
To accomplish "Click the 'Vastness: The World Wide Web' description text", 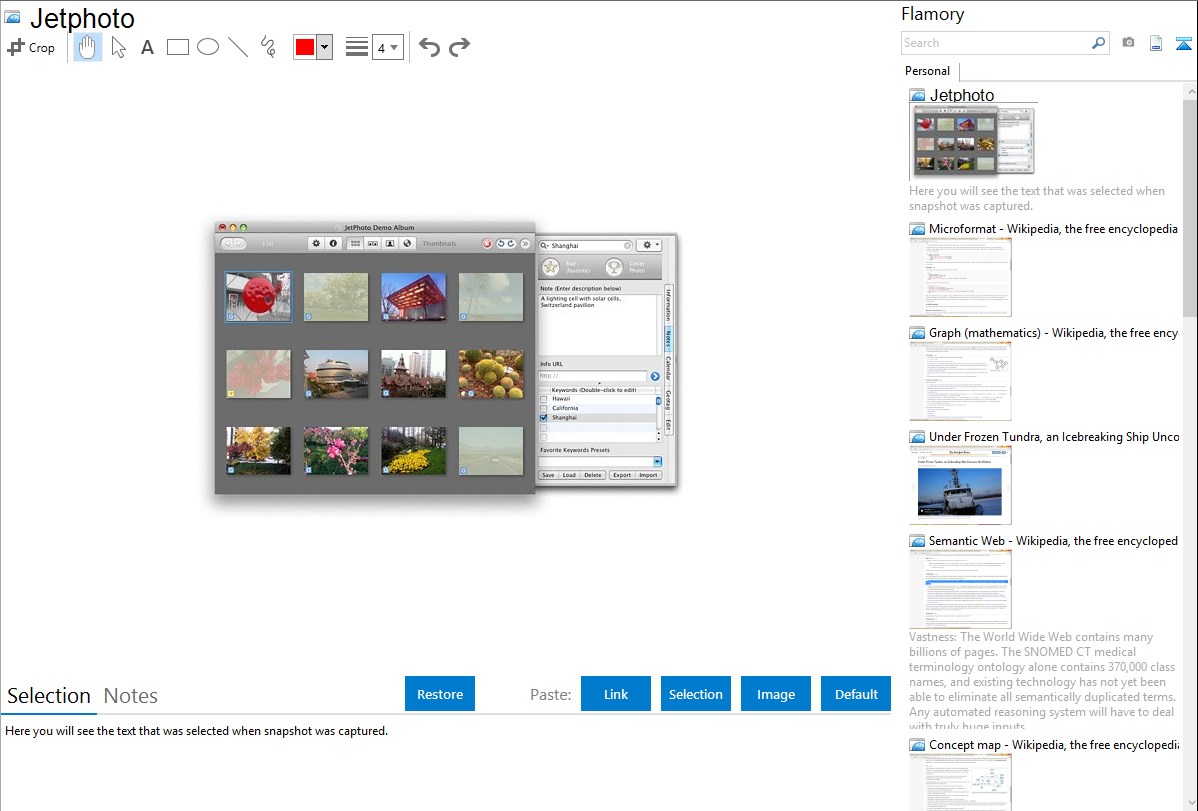I will [1042, 682].
